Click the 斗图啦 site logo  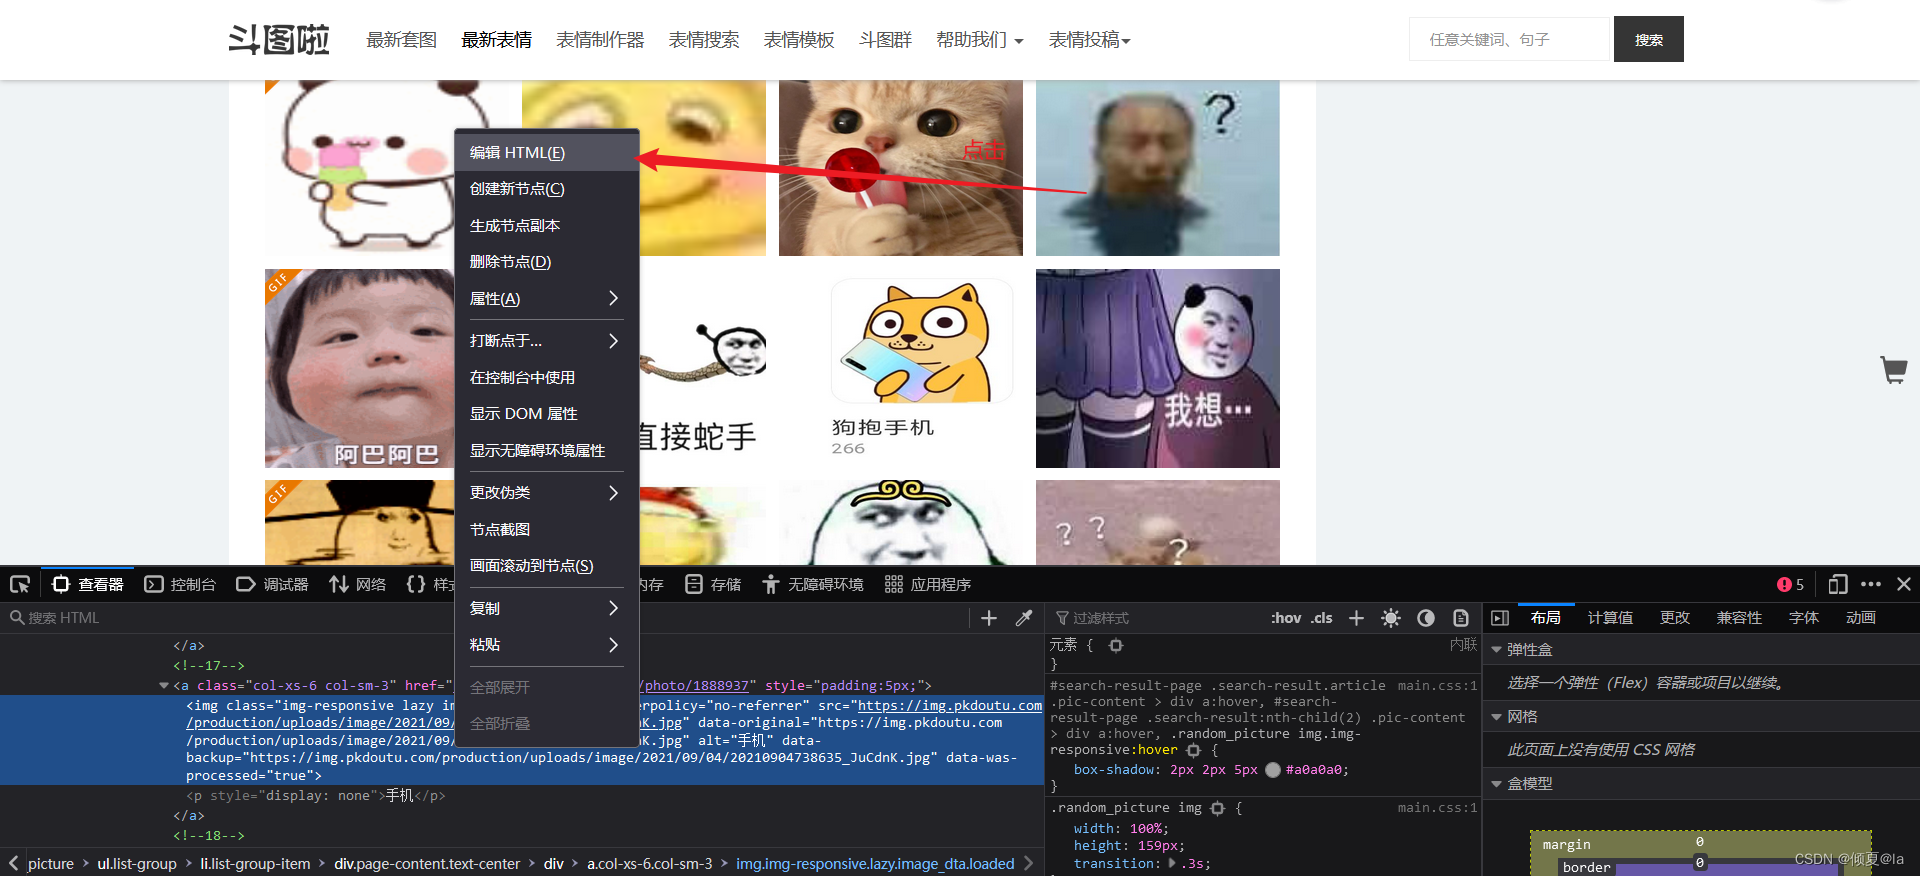279,39
